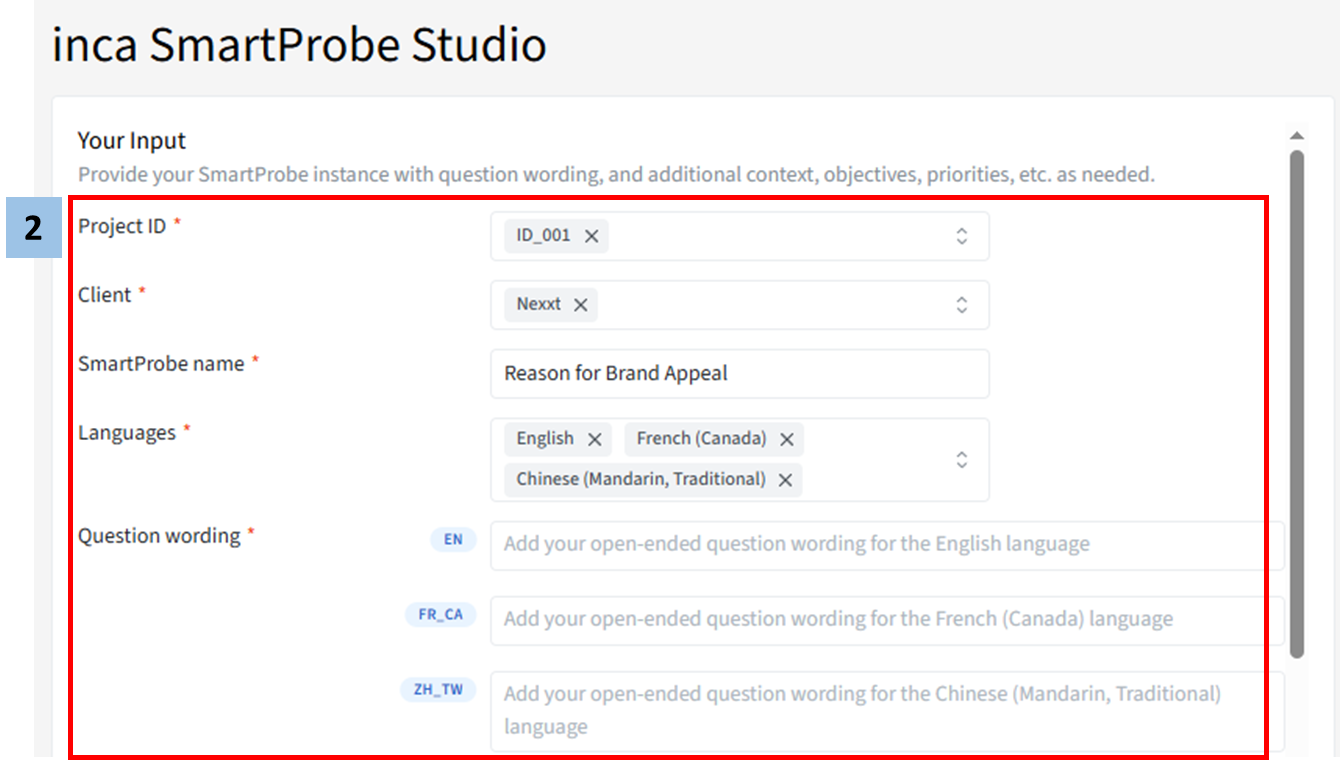Click the Nexxt client tag label

point(538,305)
